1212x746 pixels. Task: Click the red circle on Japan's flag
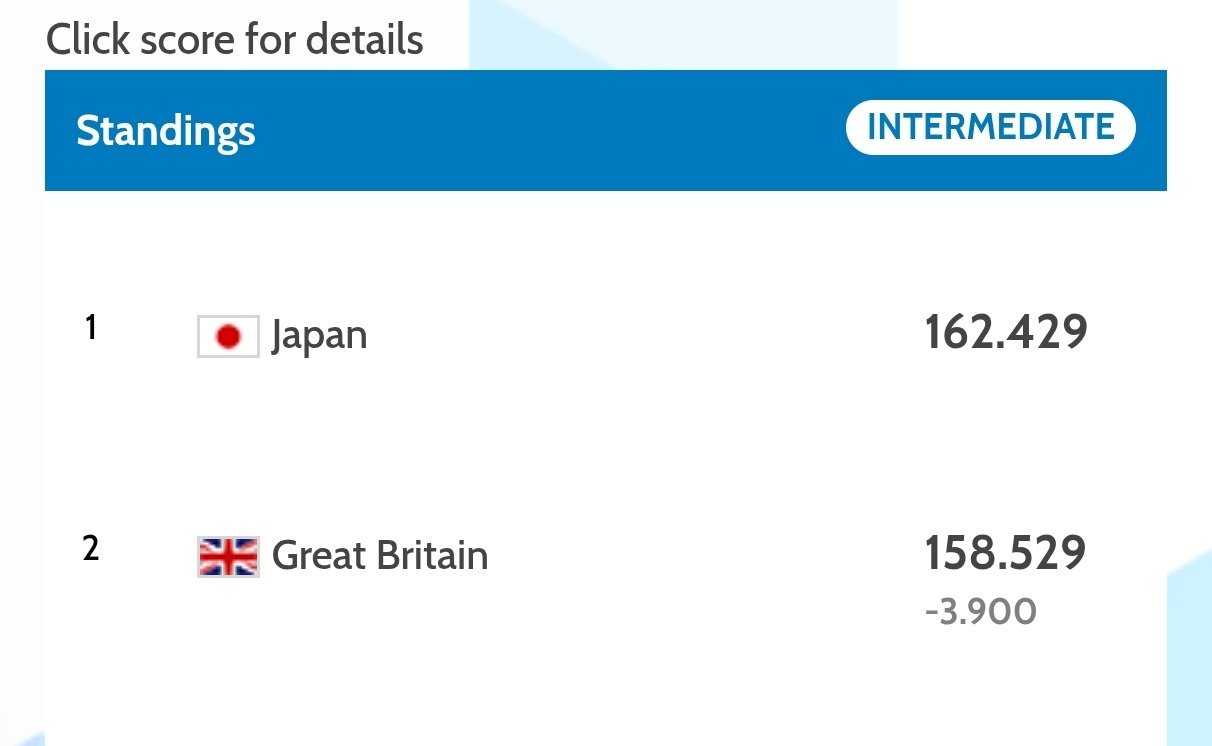[228, 338]
